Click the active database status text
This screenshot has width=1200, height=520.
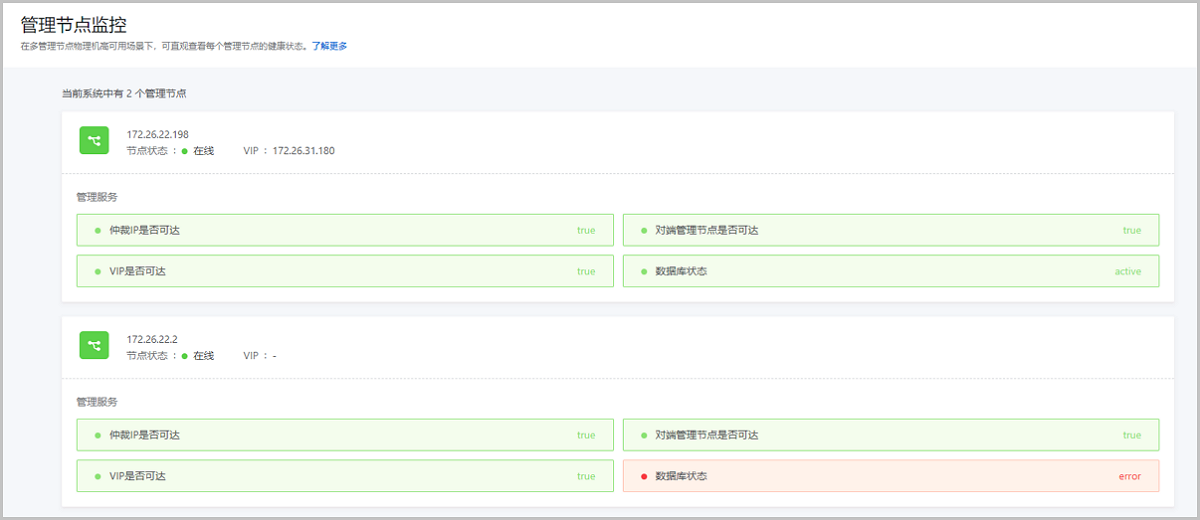1127,271
